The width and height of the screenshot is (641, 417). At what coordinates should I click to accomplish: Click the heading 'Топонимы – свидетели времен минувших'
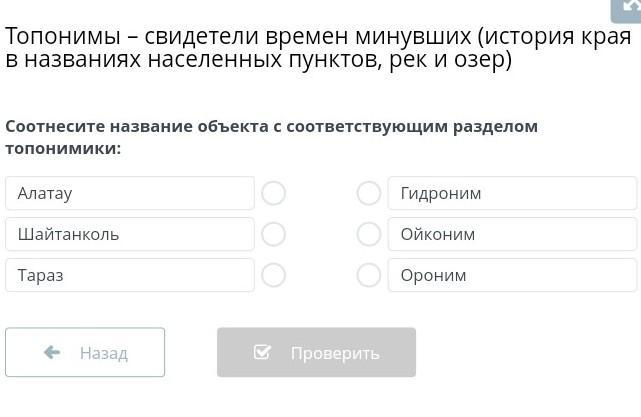238,37
